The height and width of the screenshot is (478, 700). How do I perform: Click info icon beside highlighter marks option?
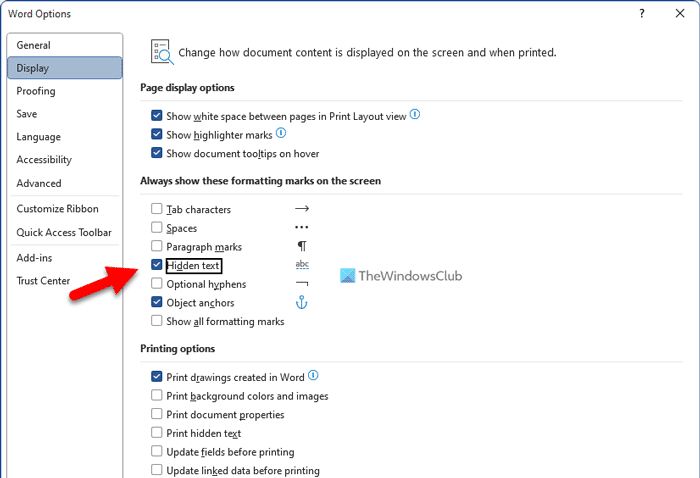[x=281, y=133]
